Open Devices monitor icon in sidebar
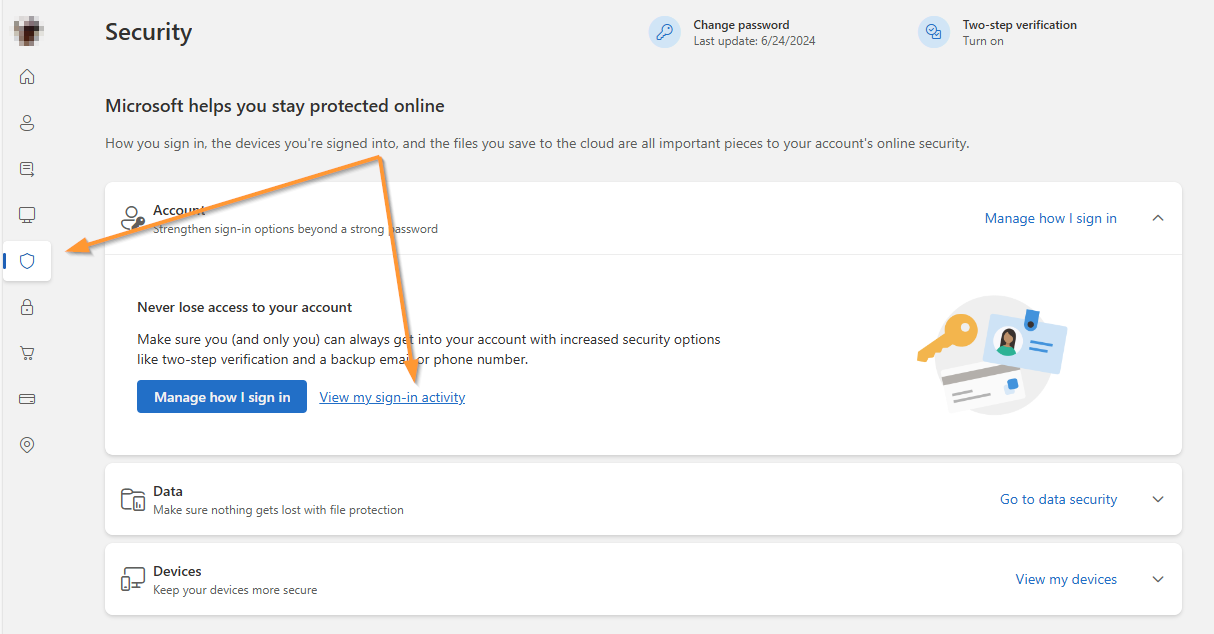Screen dimensions: 1214x634 27,215
